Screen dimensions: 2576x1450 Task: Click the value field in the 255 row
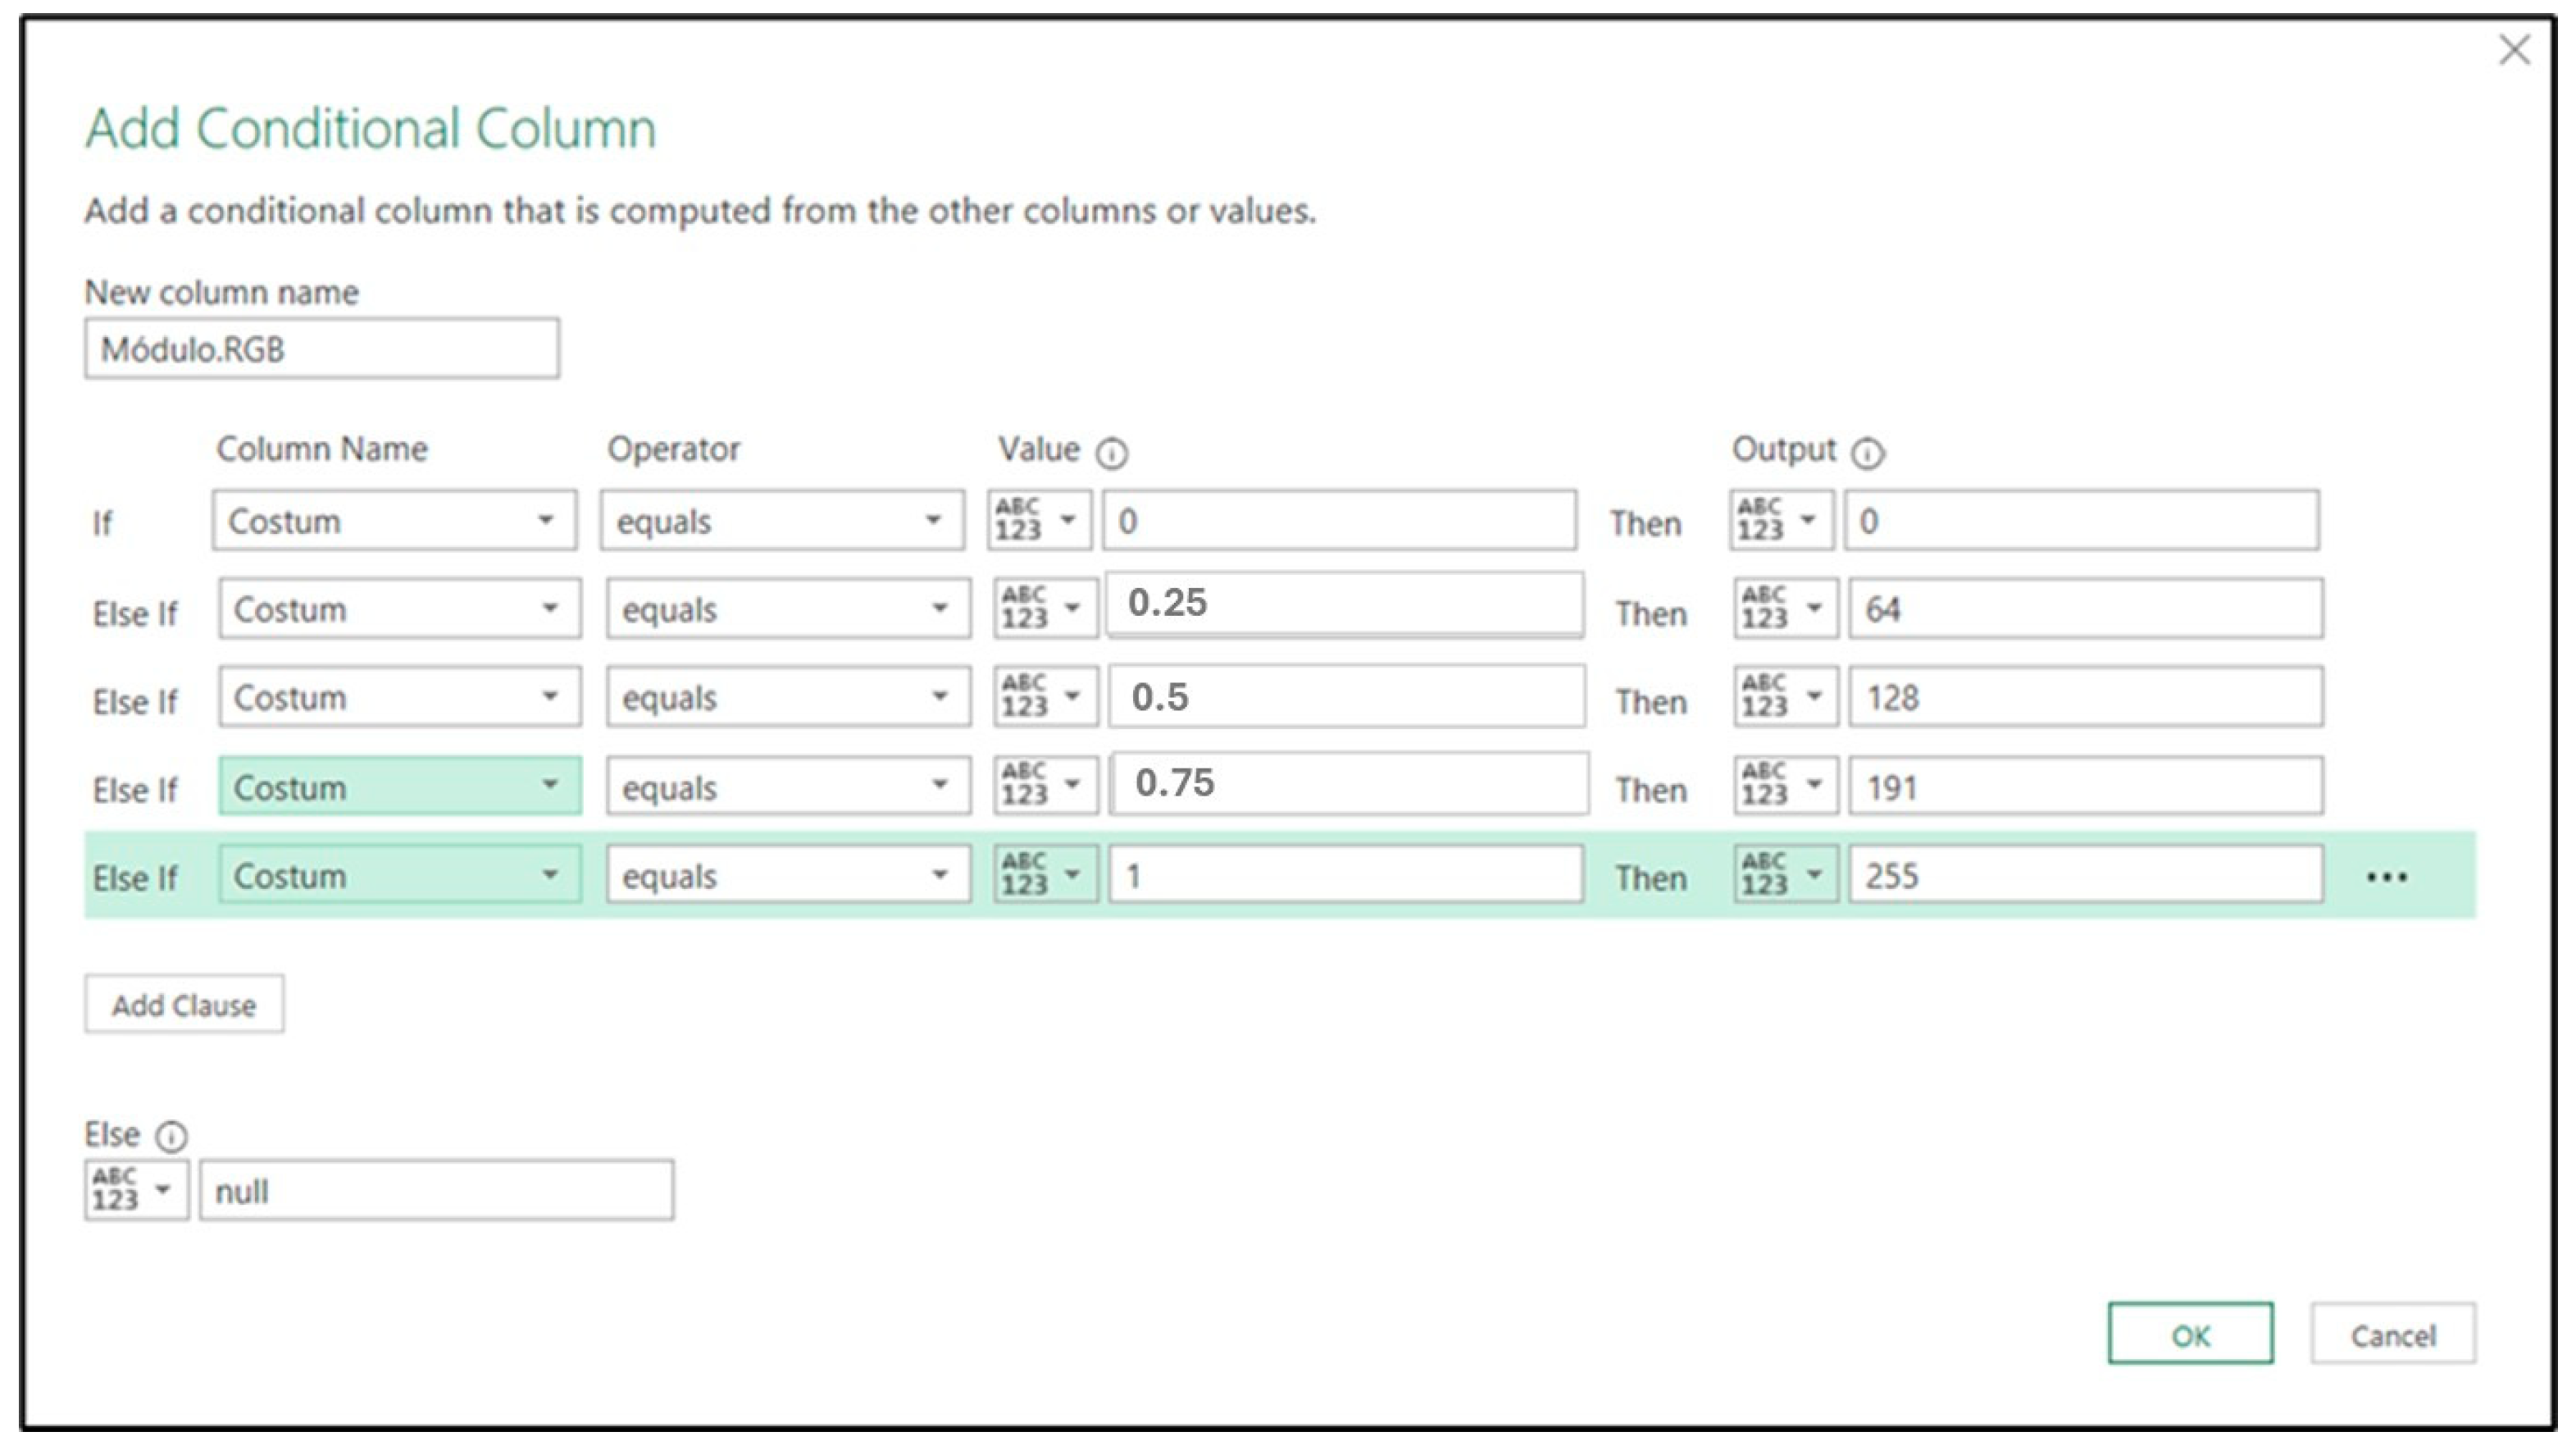pyautogui.click(x=1346, y=875)
